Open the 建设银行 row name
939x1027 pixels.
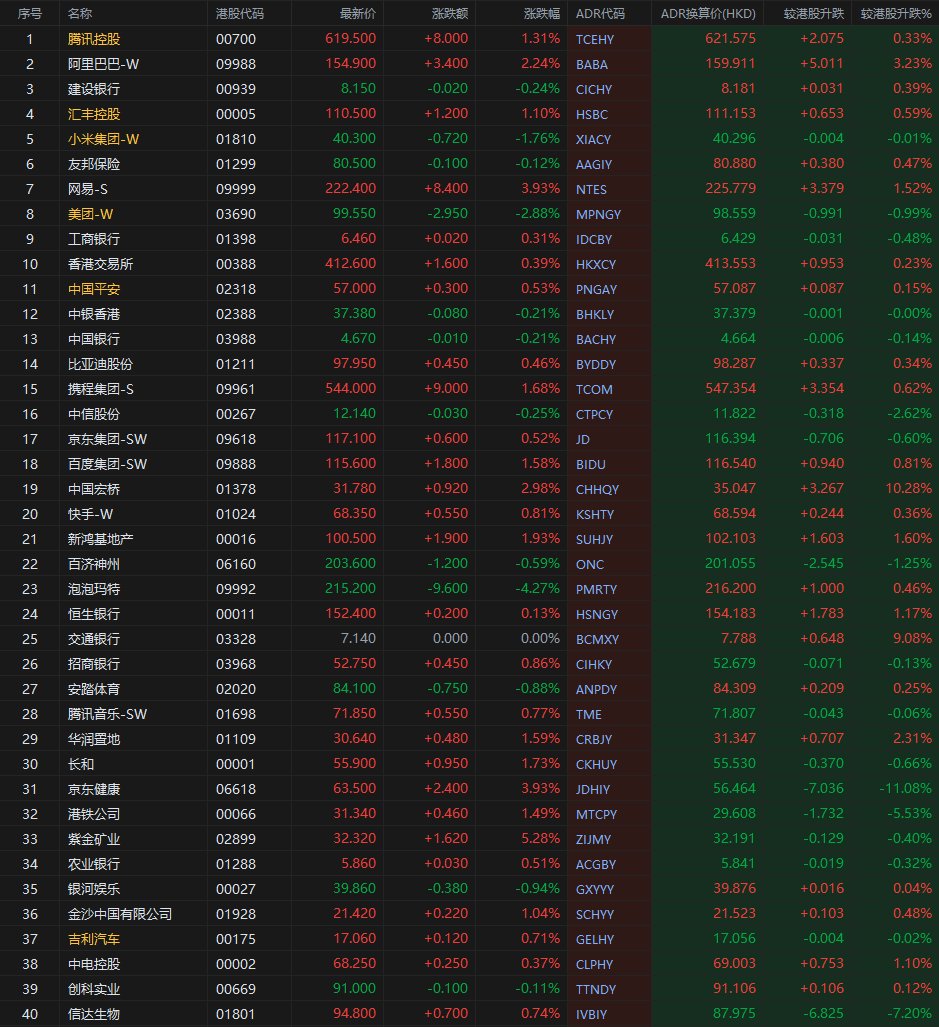pyautogui.click(x=94, y=89)
